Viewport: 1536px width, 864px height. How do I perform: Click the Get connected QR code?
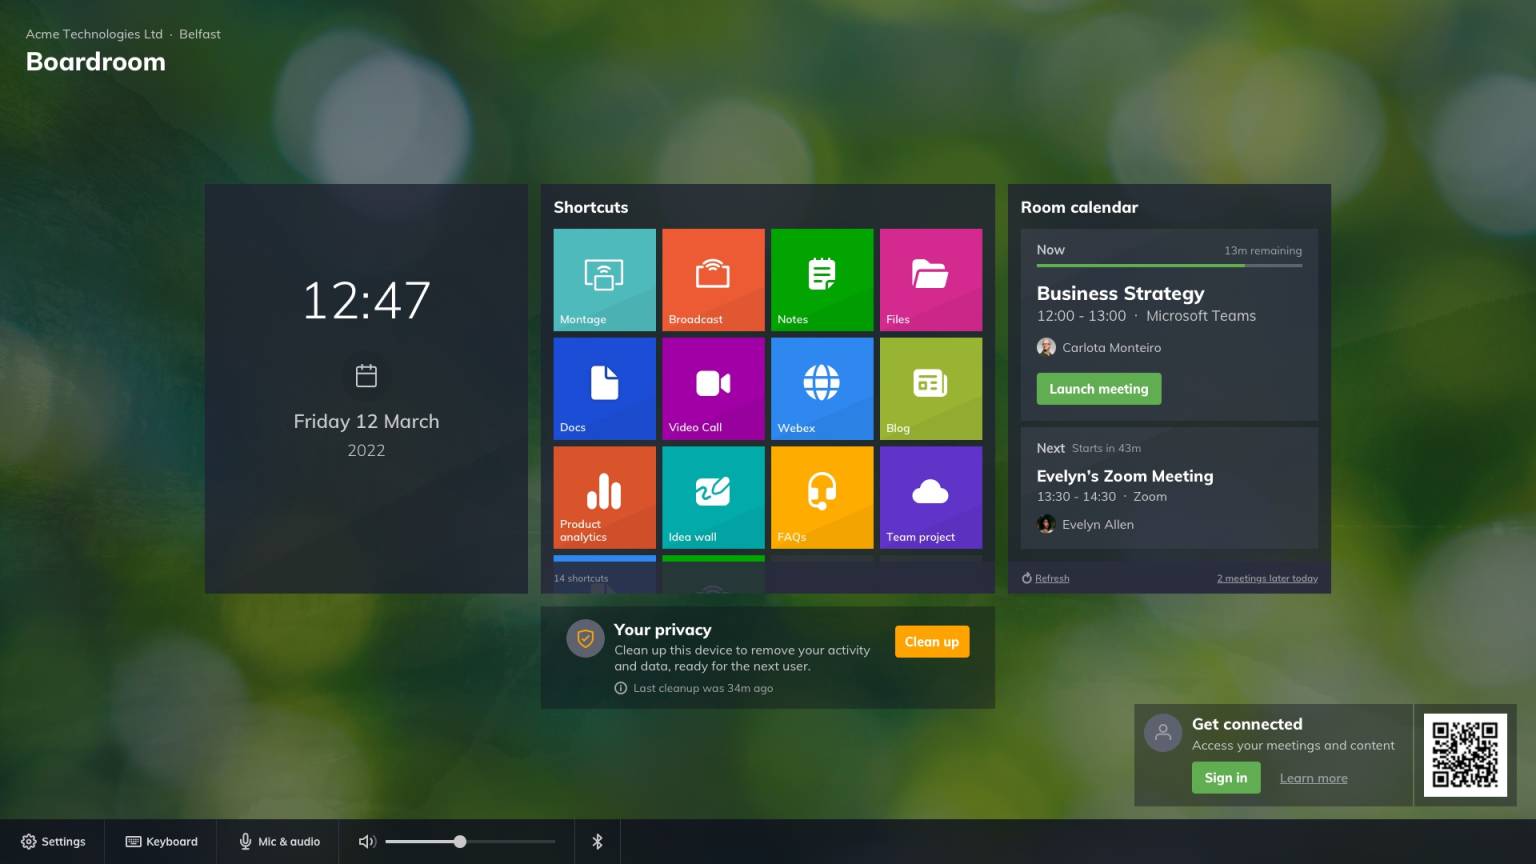(1464, 755)
